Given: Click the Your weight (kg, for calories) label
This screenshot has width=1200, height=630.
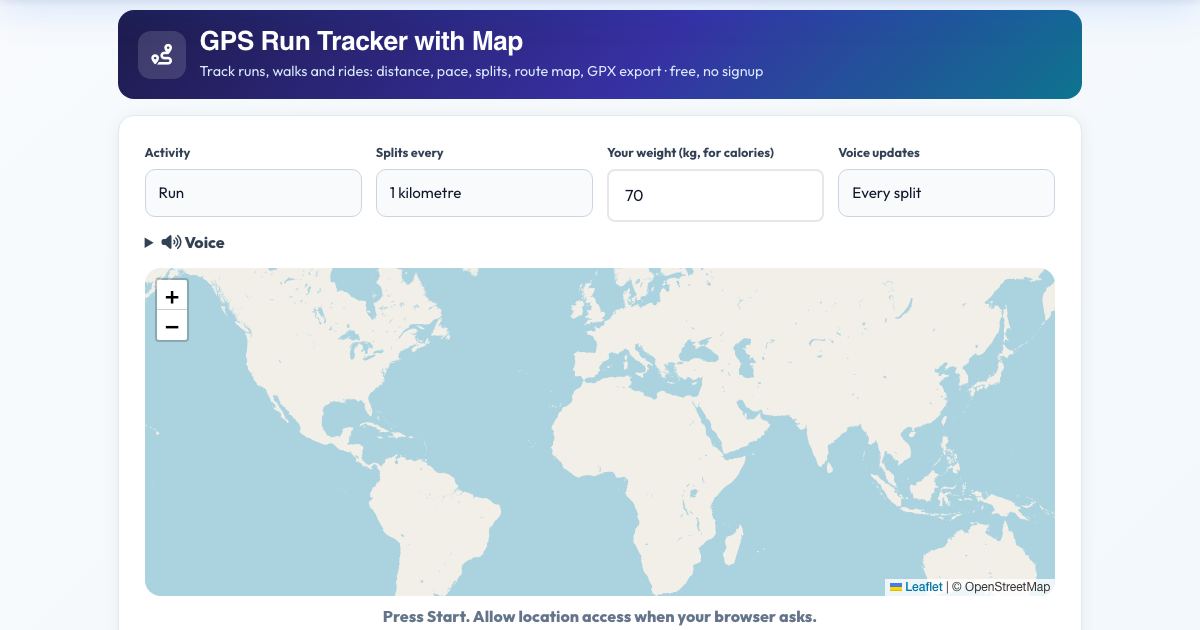Looking at the screenshot, I should (x=690, y=153).
